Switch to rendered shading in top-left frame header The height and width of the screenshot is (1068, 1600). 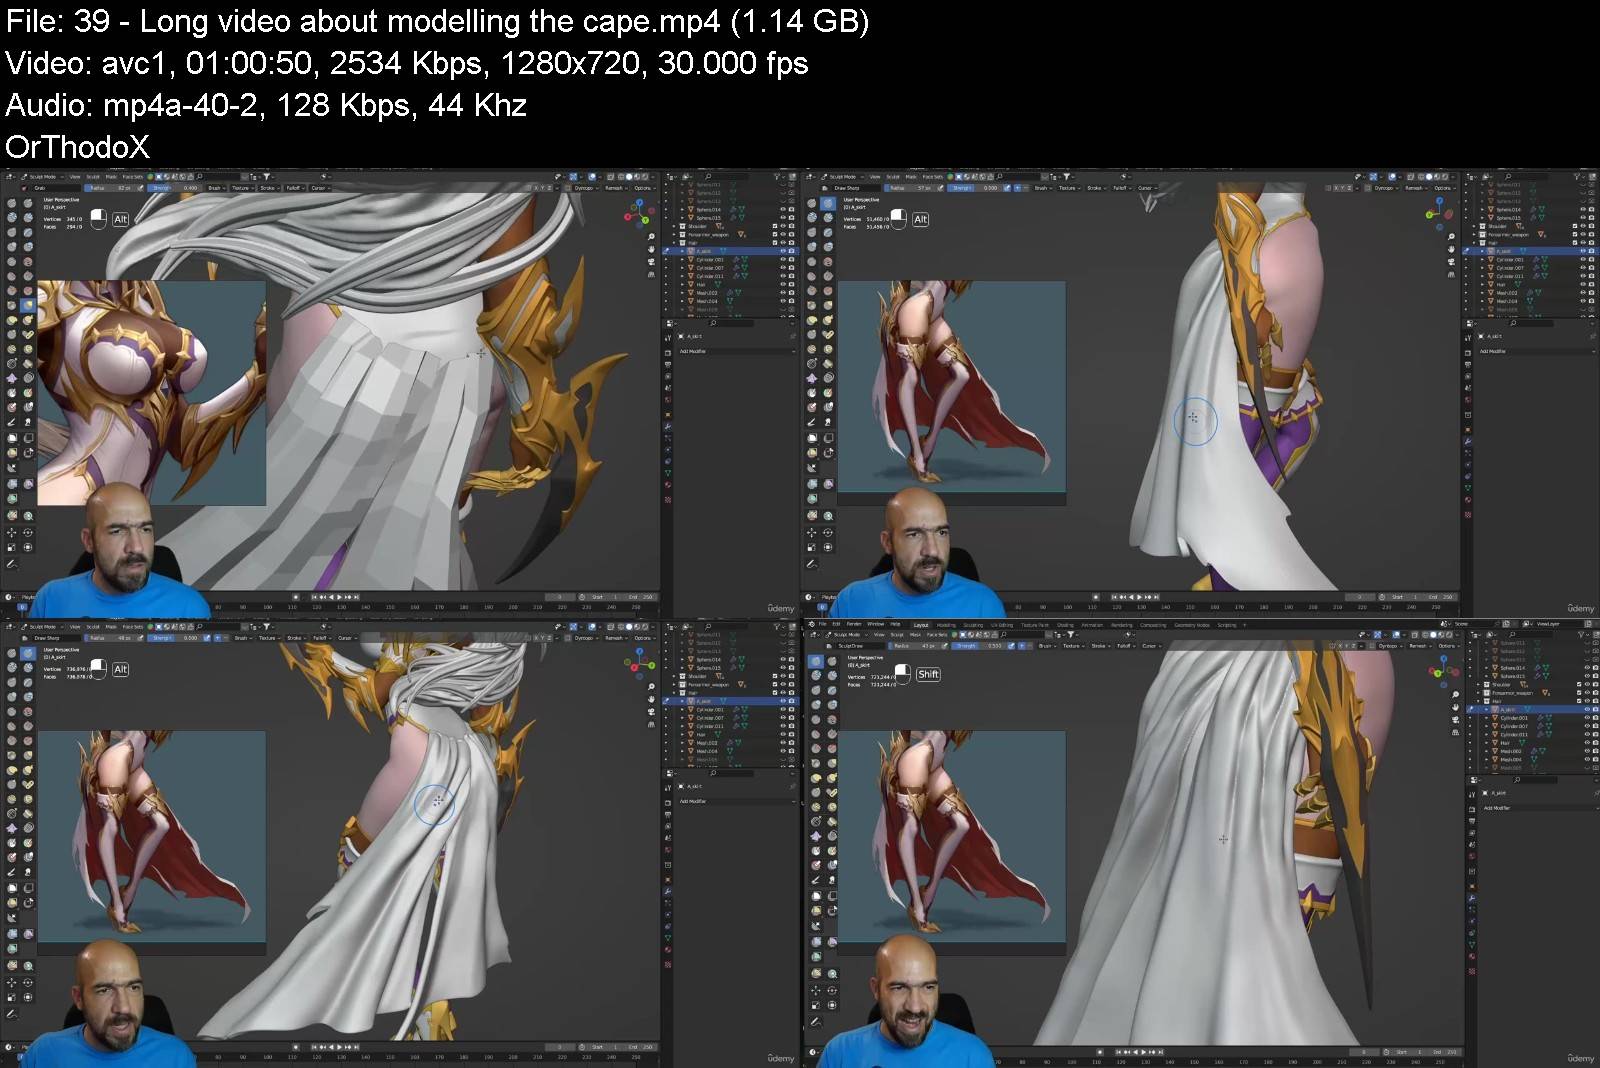pos(645,177)
